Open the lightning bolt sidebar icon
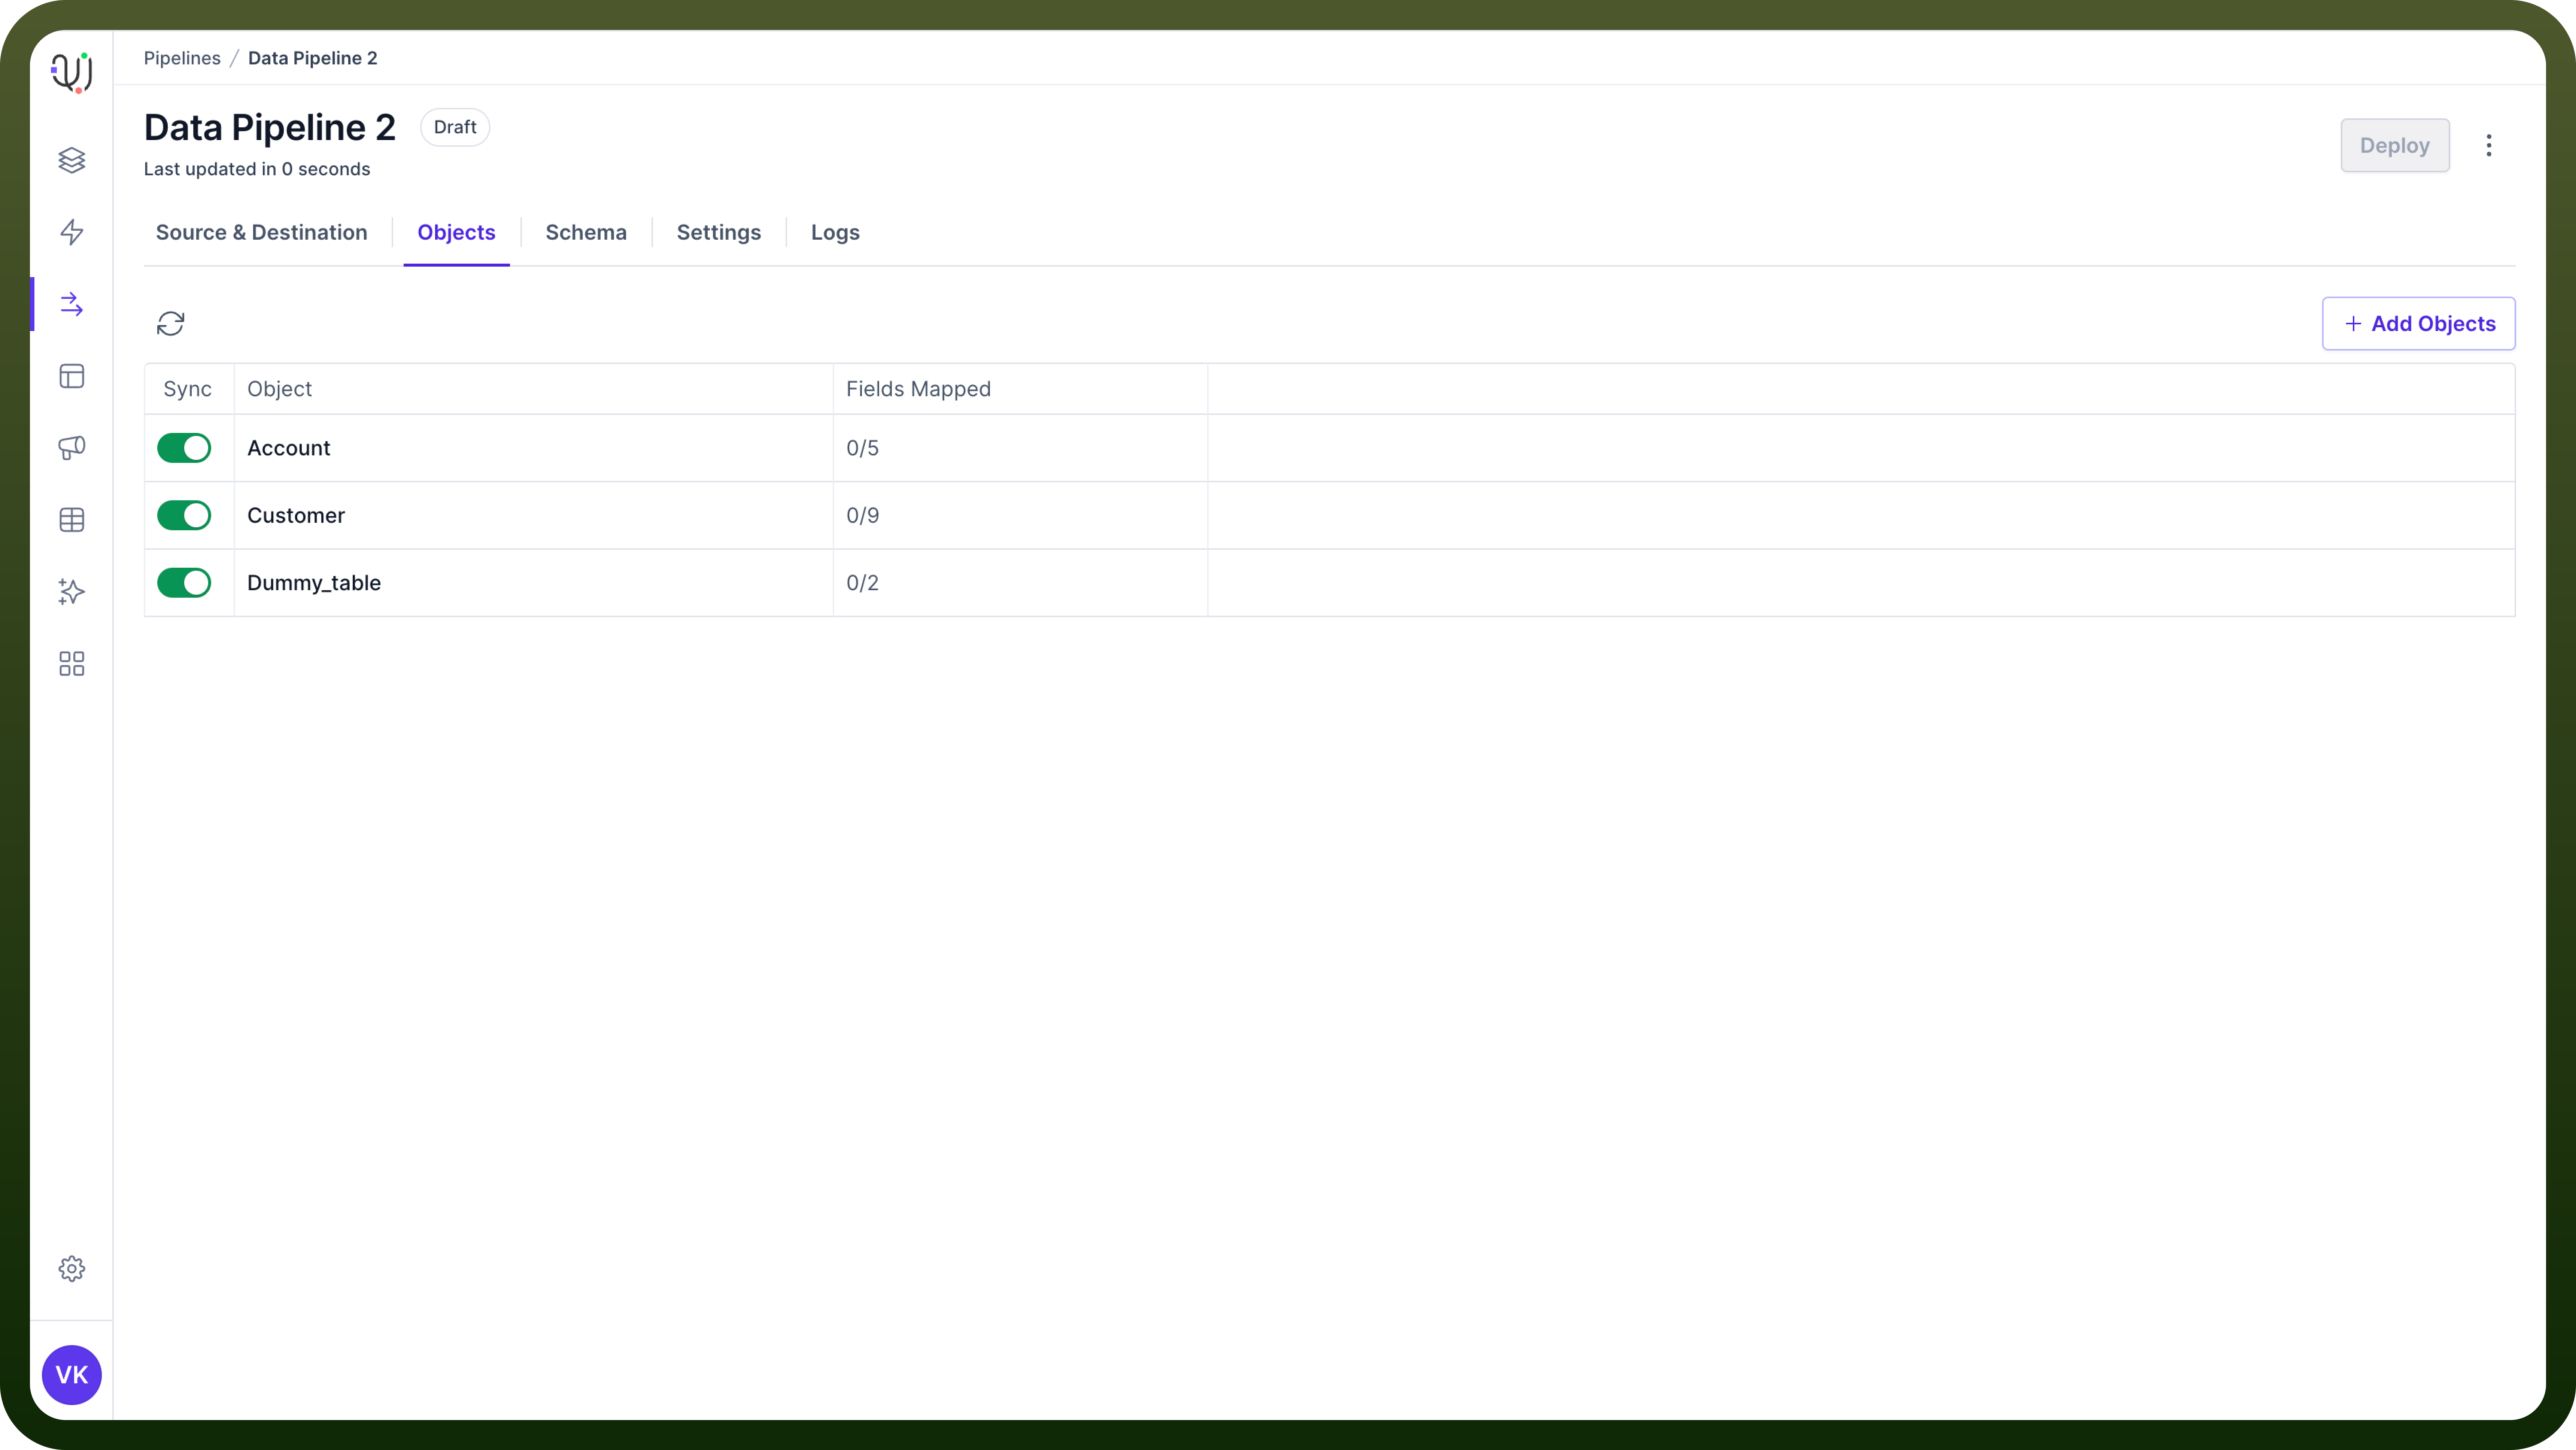The height and width of the screenshot is (1450, 2576). (72, 232)
